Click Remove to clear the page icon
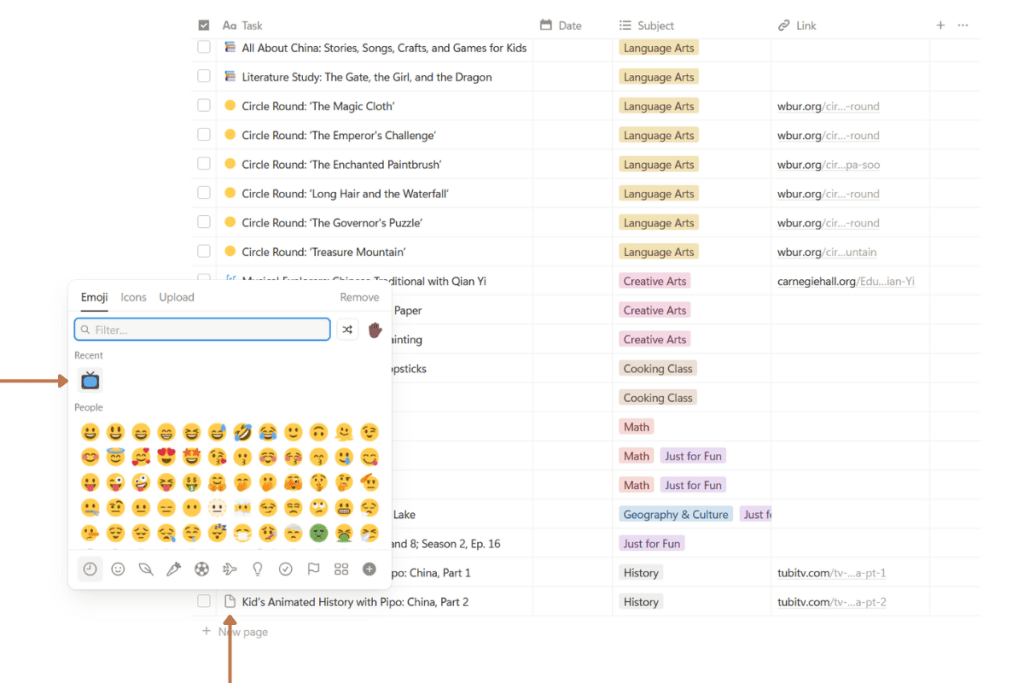Image resolution: width=1024 pixels, height=683 pixels. [359, 297]
